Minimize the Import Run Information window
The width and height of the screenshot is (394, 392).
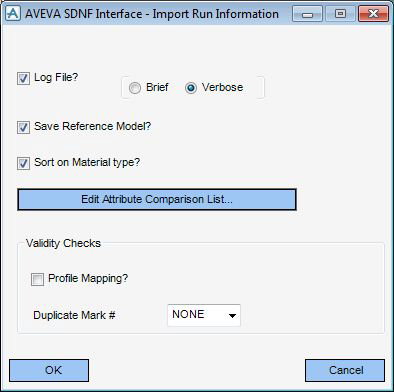tap(307, 14)
